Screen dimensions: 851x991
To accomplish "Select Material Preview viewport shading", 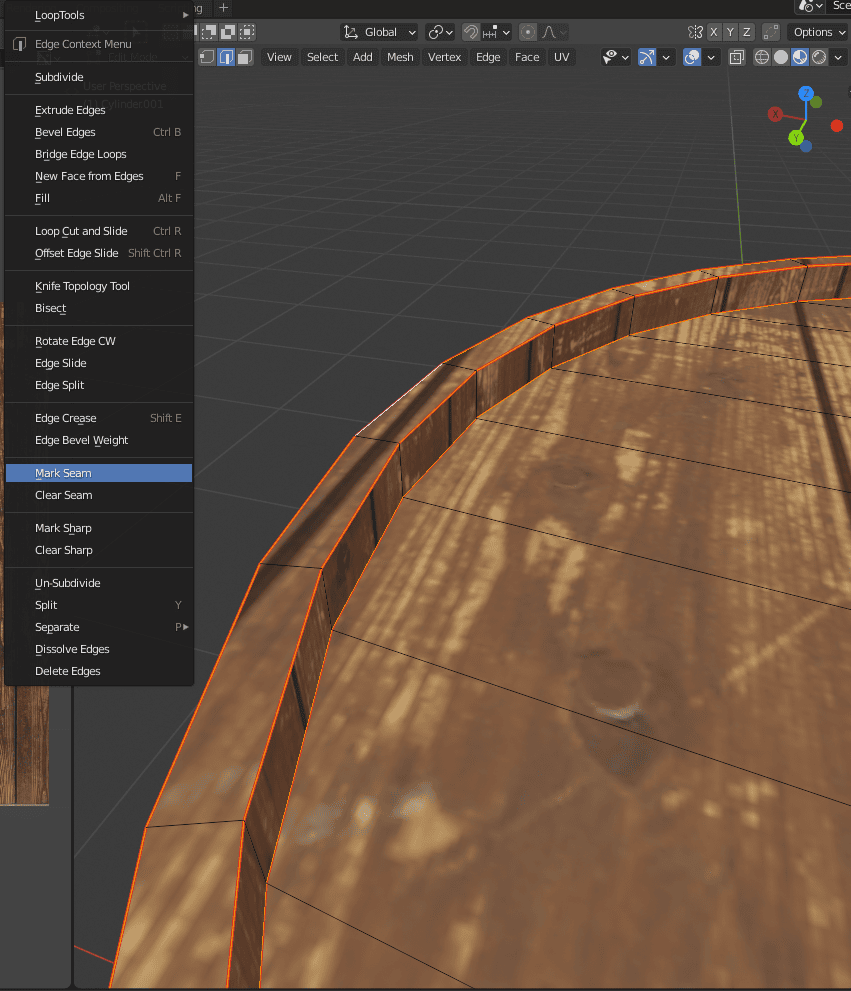I will (x=800, y=57).
